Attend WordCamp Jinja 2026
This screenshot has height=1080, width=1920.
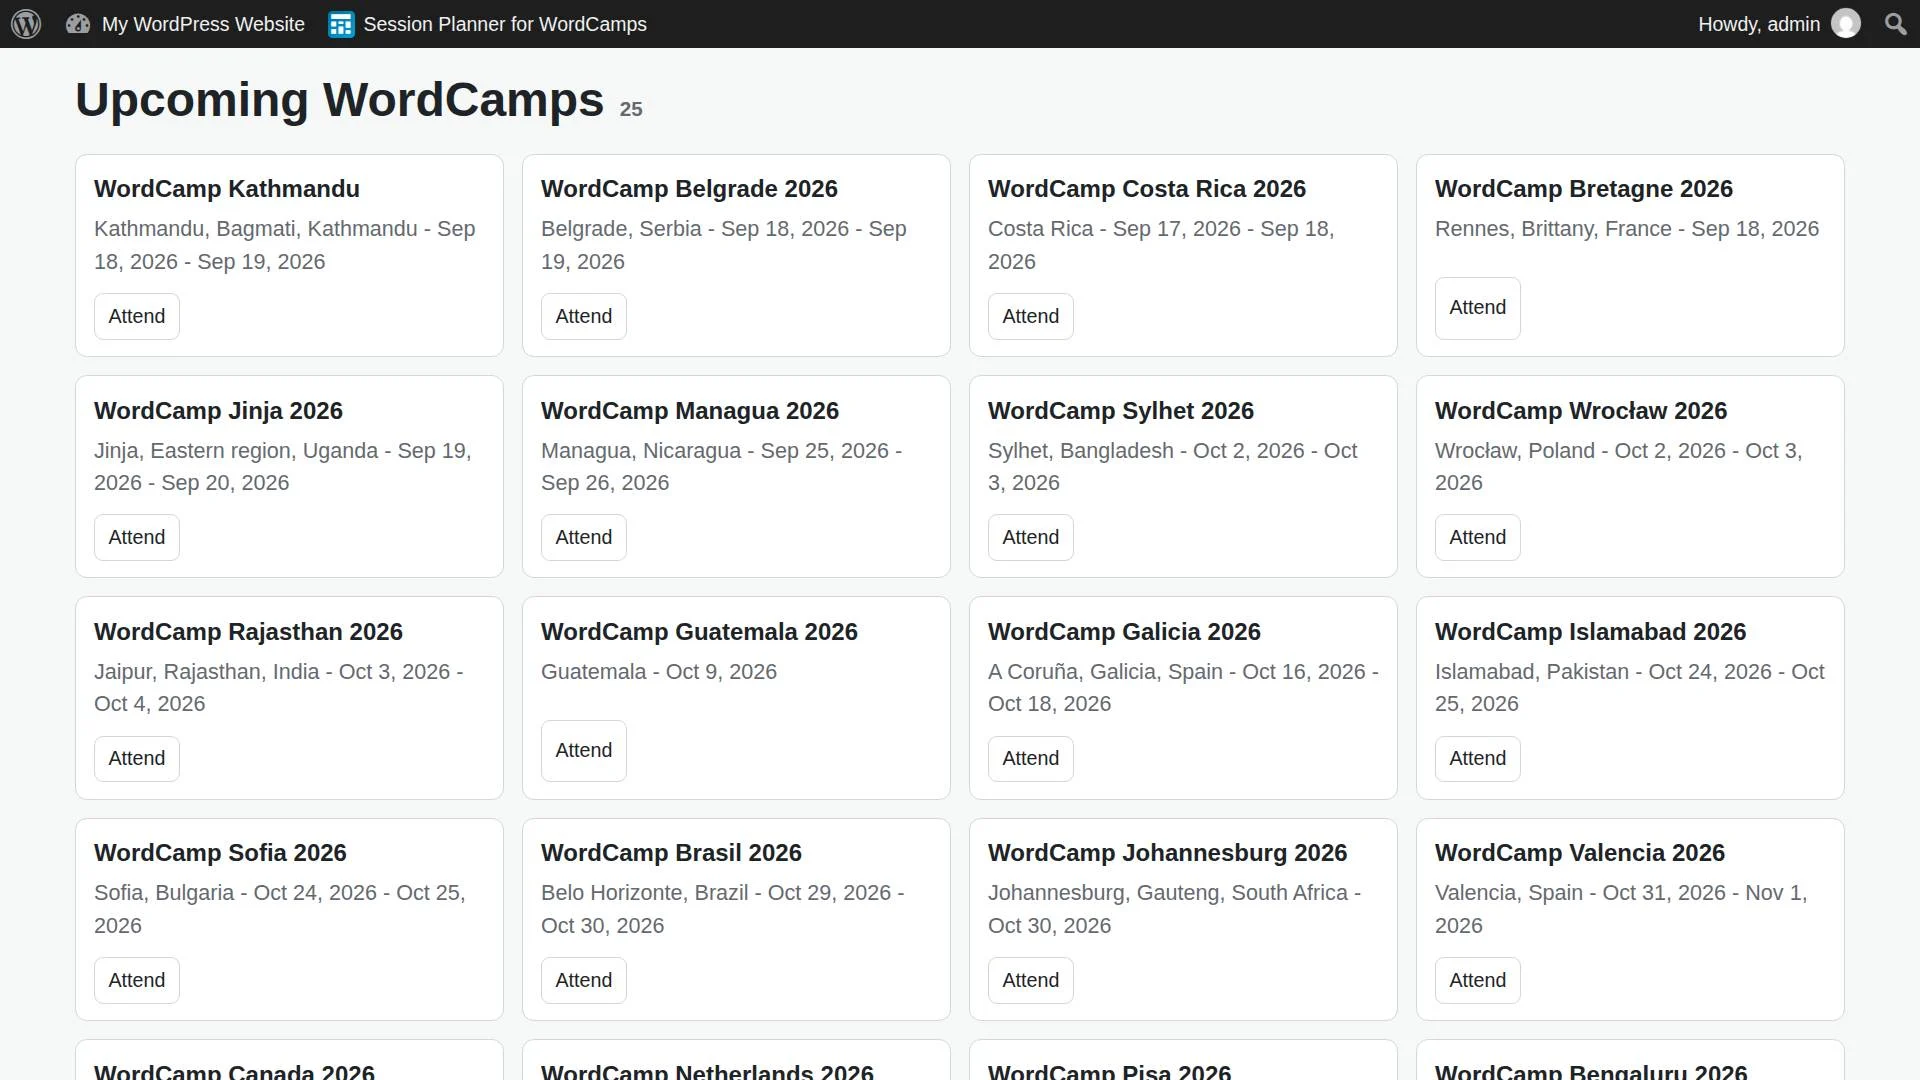(137, 537)
